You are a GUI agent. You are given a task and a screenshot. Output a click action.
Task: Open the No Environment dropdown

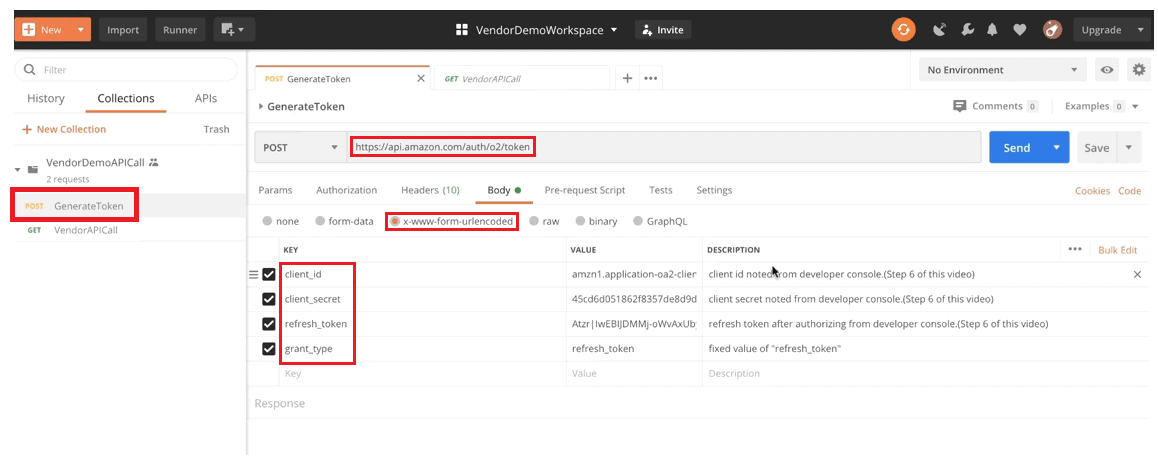[x=1002, y=70]
